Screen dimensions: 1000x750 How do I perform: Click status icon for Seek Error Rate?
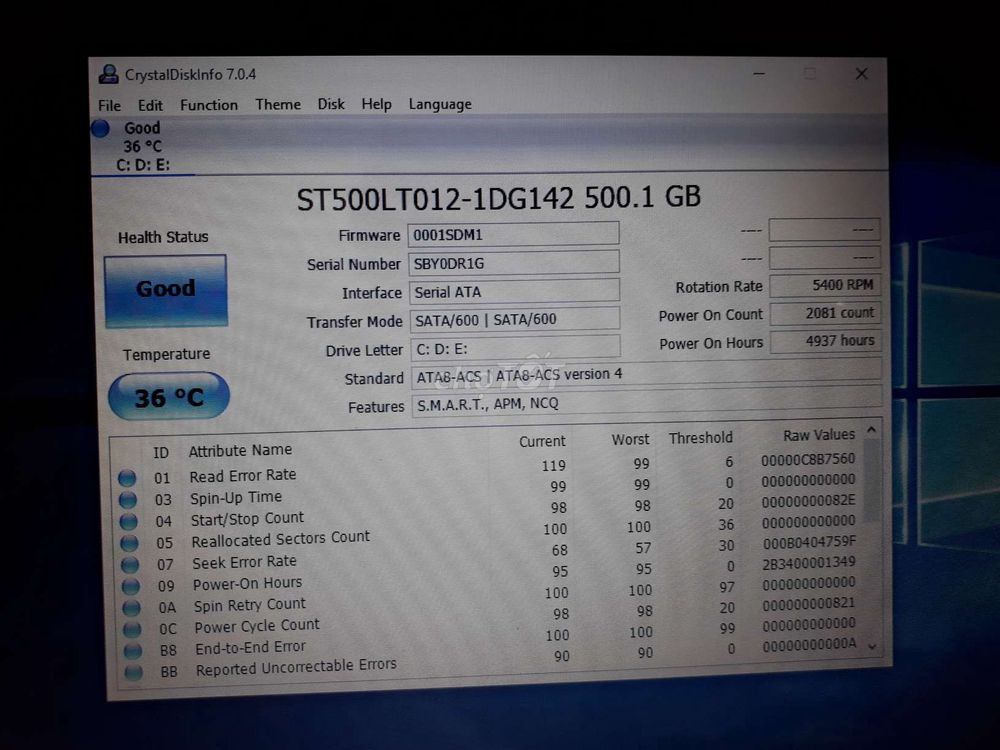click(x=130, y=564)
